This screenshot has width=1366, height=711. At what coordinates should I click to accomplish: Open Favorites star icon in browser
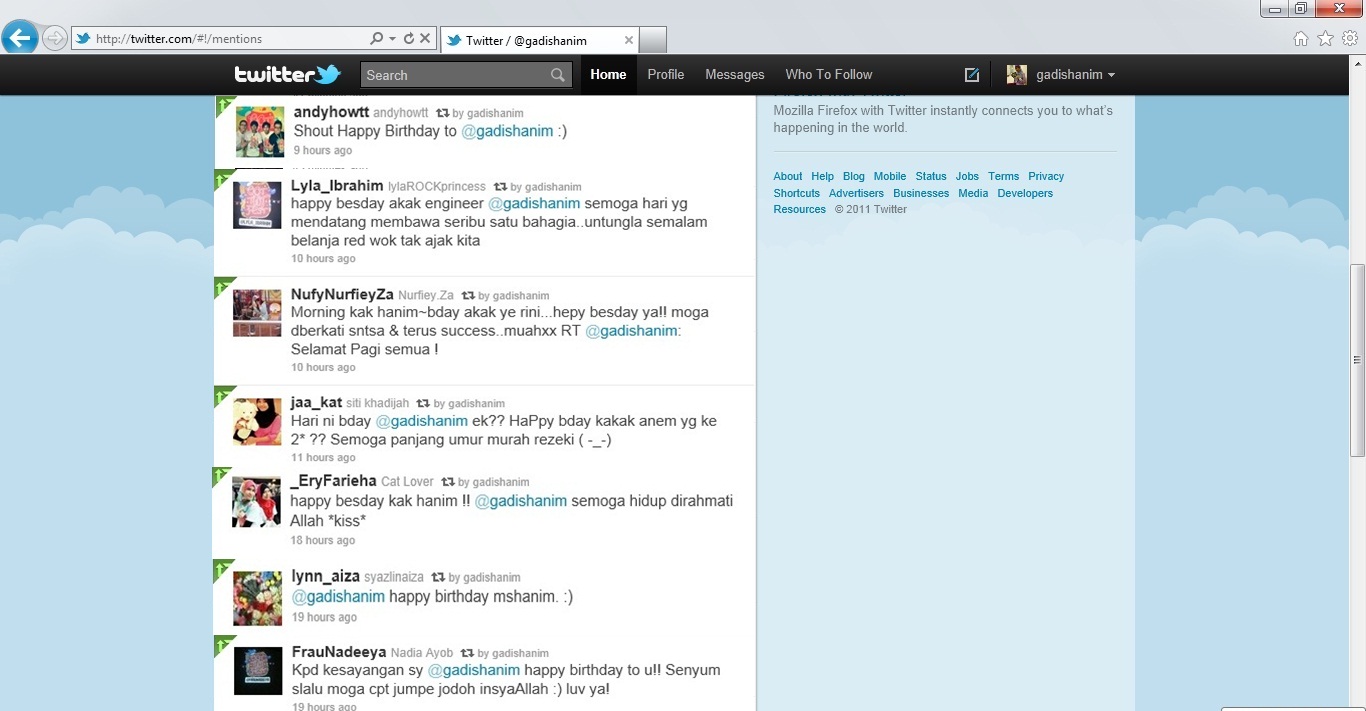[1326, 39]
